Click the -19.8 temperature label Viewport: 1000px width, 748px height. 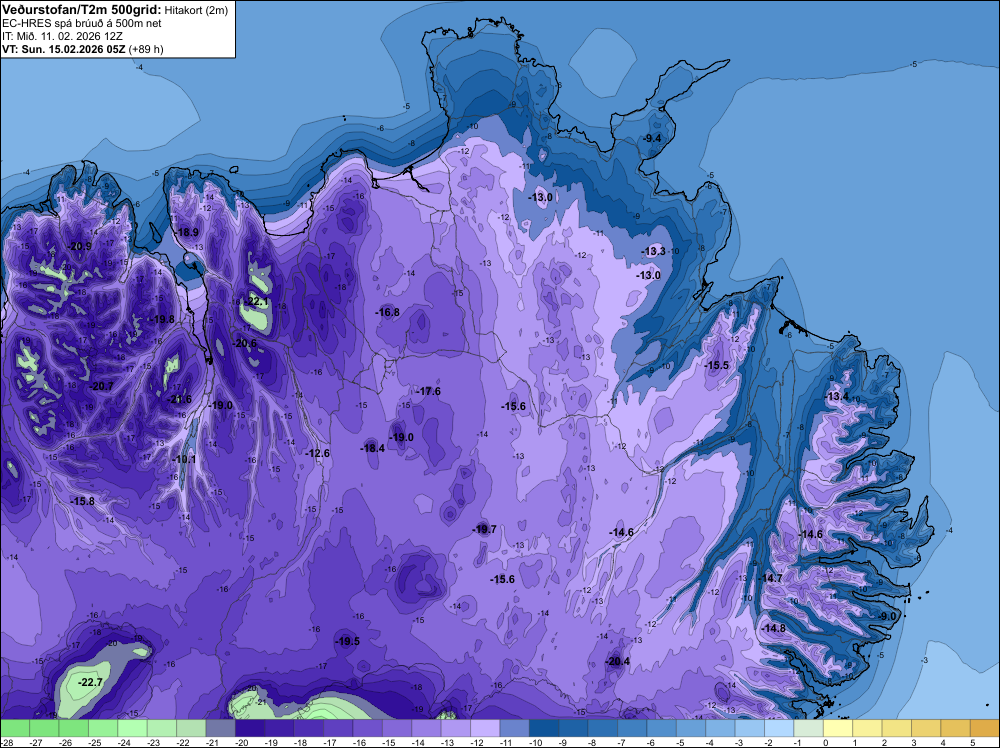163,319
